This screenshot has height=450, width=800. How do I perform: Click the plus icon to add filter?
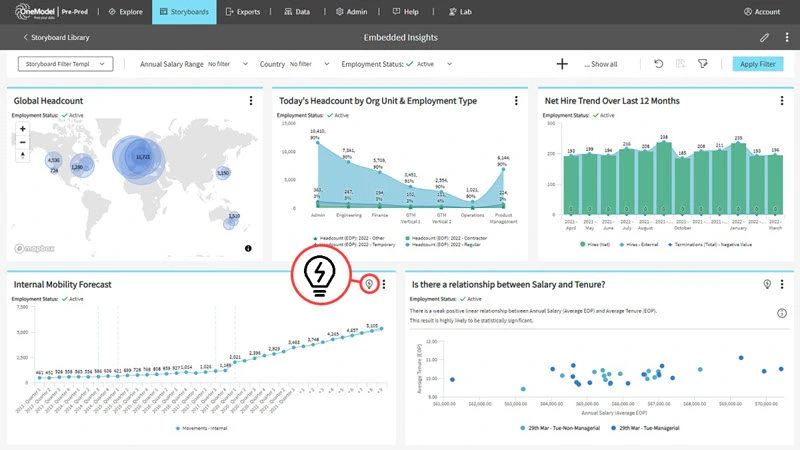562,64
